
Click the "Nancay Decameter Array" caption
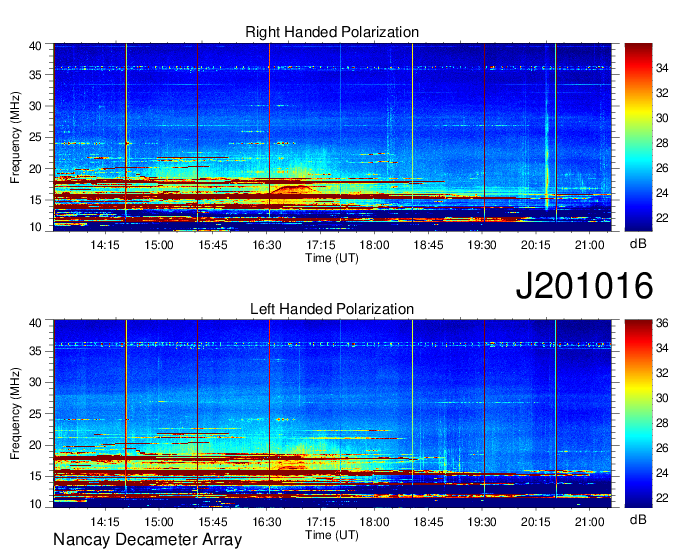pos(147,540)
